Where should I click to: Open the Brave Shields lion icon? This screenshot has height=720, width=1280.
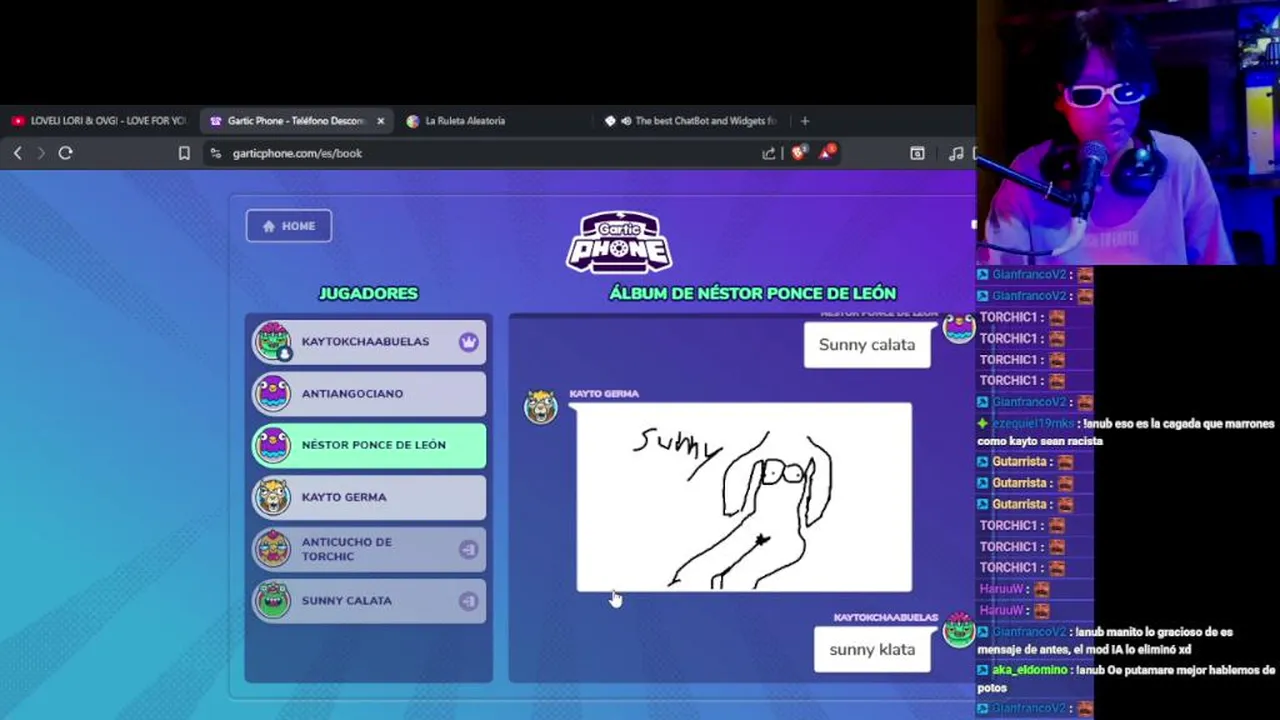click(798, 152)
